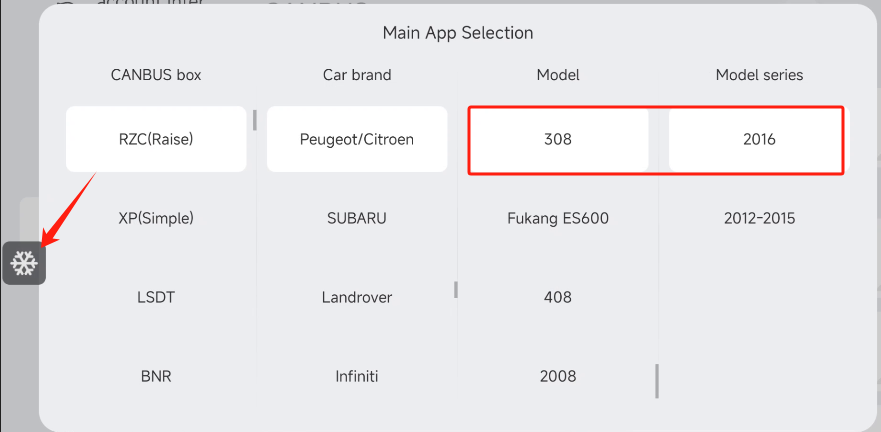
Task: Click the snowflake icon on left edge
Action: coord(24,263)
